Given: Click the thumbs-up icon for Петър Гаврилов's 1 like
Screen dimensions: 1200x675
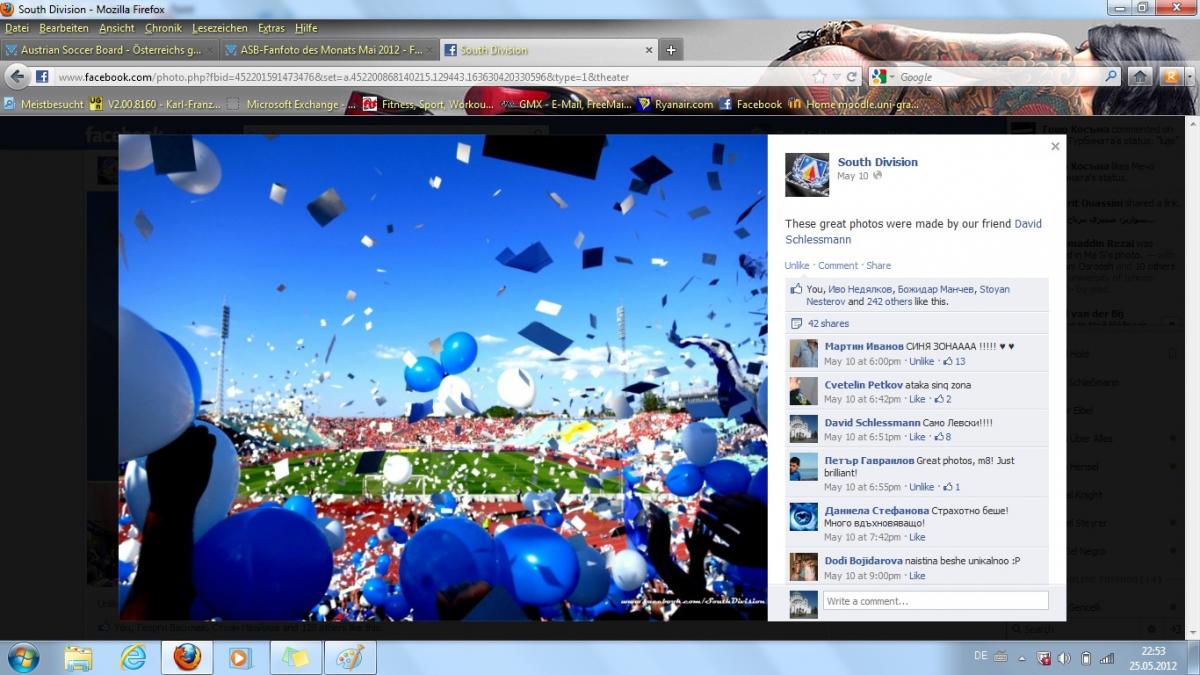Looking at the screenshot, I should coord(947,487).
